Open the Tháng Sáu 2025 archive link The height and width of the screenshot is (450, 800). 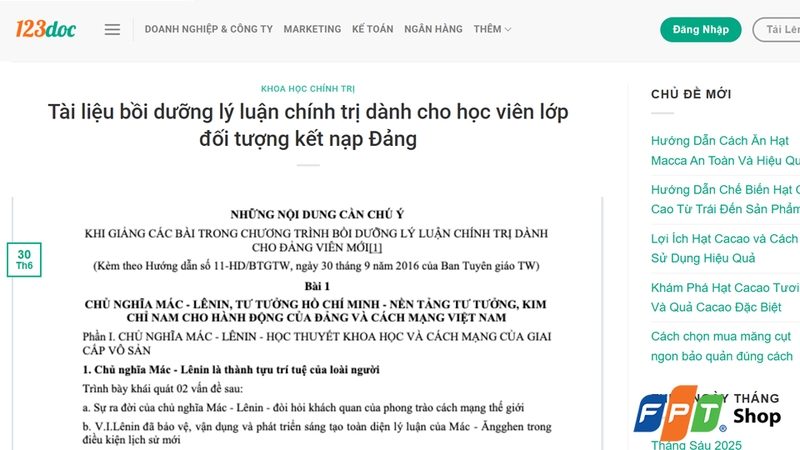pos(696,445)
